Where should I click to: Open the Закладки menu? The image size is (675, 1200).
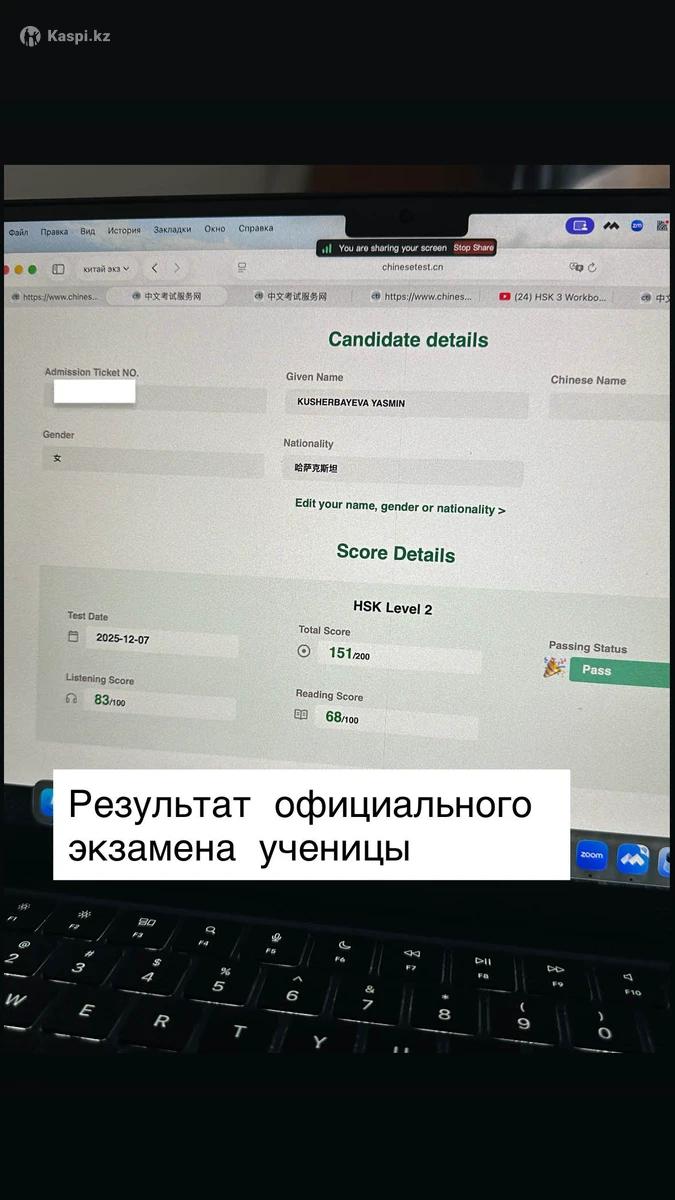pos(172,229)
